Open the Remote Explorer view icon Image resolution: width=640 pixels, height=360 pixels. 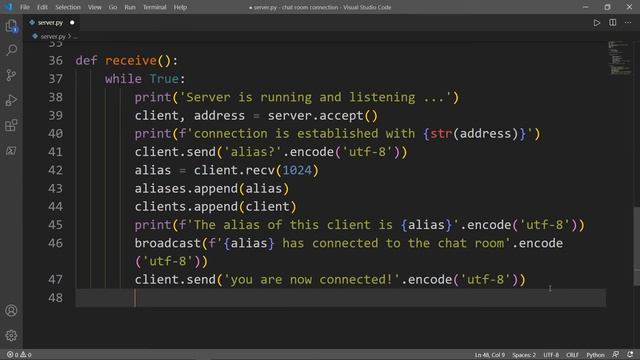(x=11, y=151)
